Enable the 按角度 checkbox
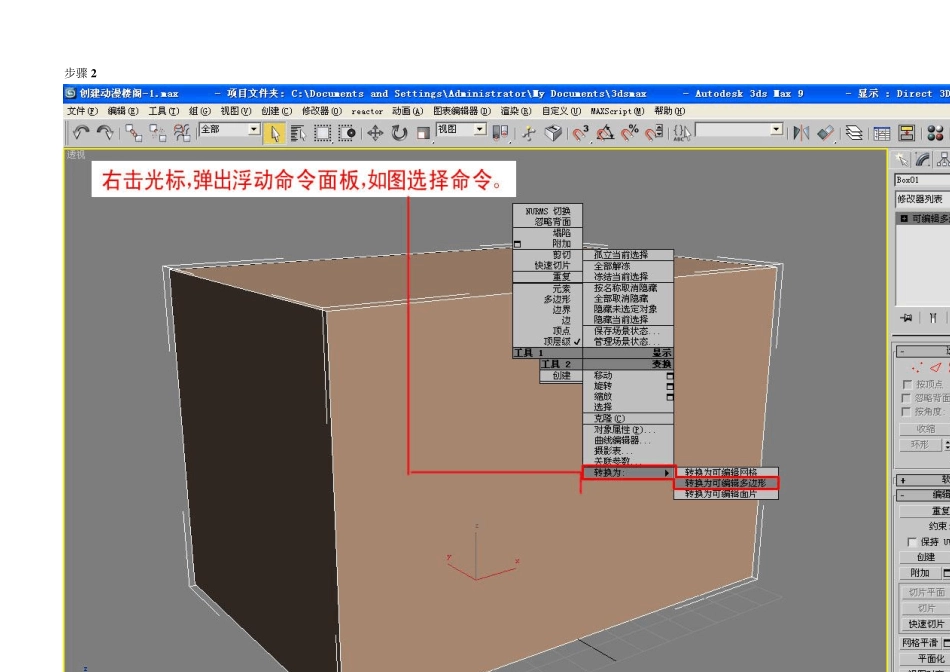The height and width of the screenshot is (672, 950). 907,412
